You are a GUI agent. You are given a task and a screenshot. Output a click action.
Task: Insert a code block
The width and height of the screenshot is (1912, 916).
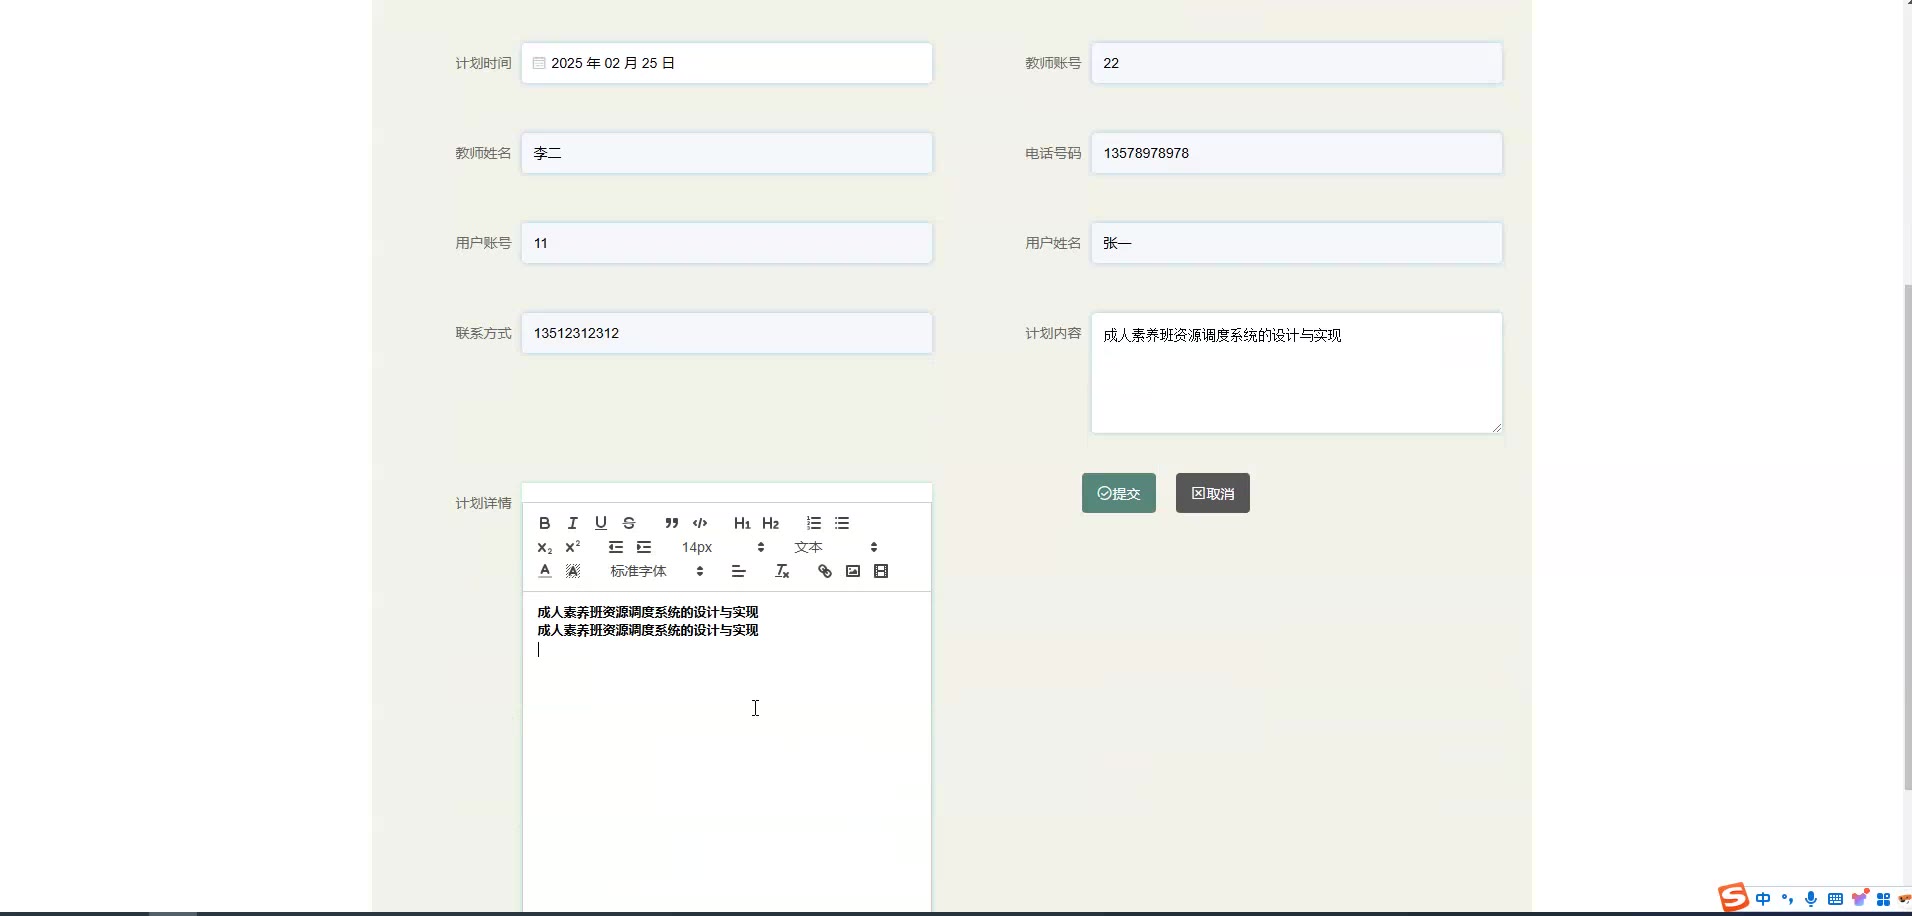click(700, 523)
